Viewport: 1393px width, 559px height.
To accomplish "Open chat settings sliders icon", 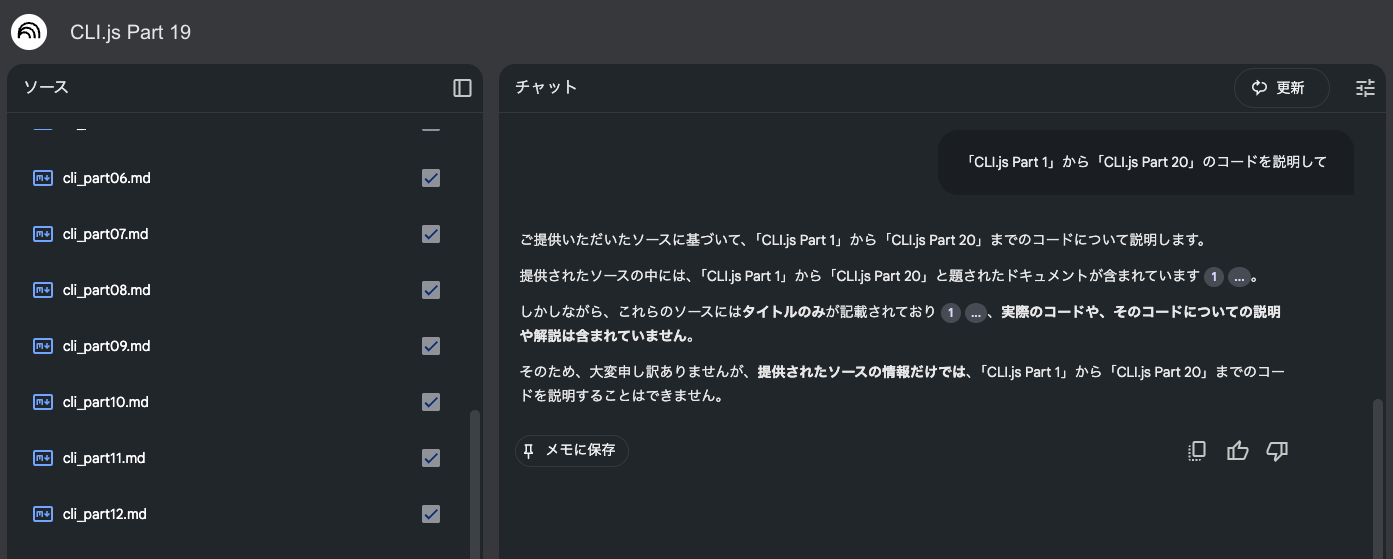I will [x=1365, y=88].
